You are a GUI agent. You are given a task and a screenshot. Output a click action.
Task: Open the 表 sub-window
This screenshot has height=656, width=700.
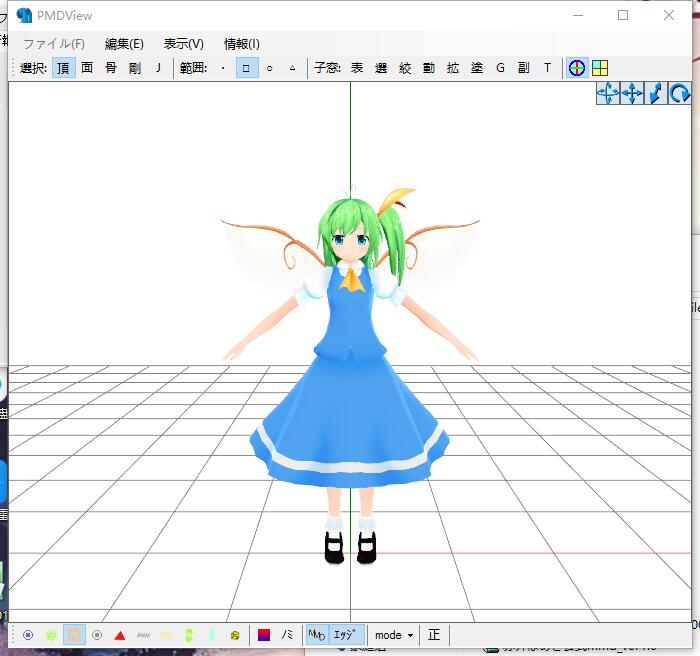tap(357, 68)
